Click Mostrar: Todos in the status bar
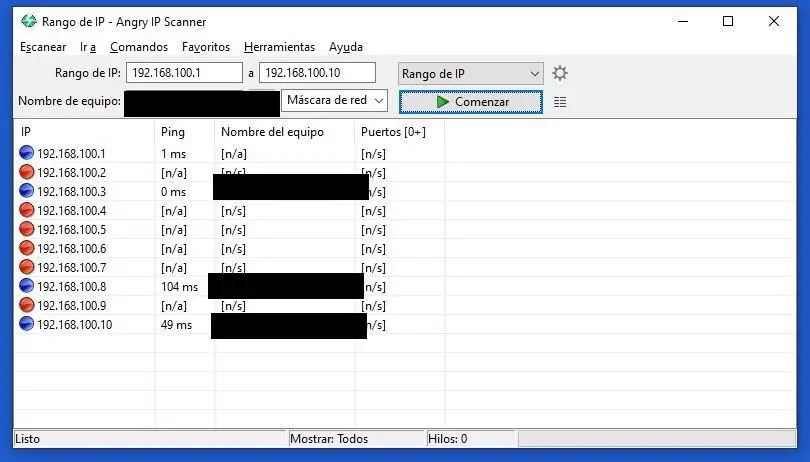Screen dimensions: 810x462 [x=329, y=439]
